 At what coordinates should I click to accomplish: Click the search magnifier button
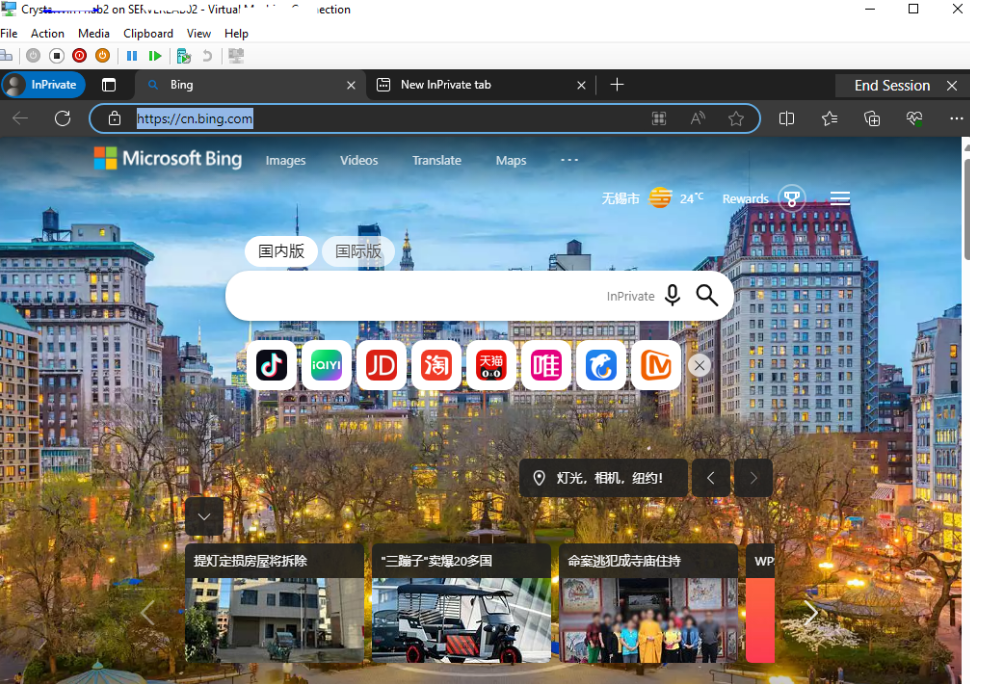(x=707, y=295)
